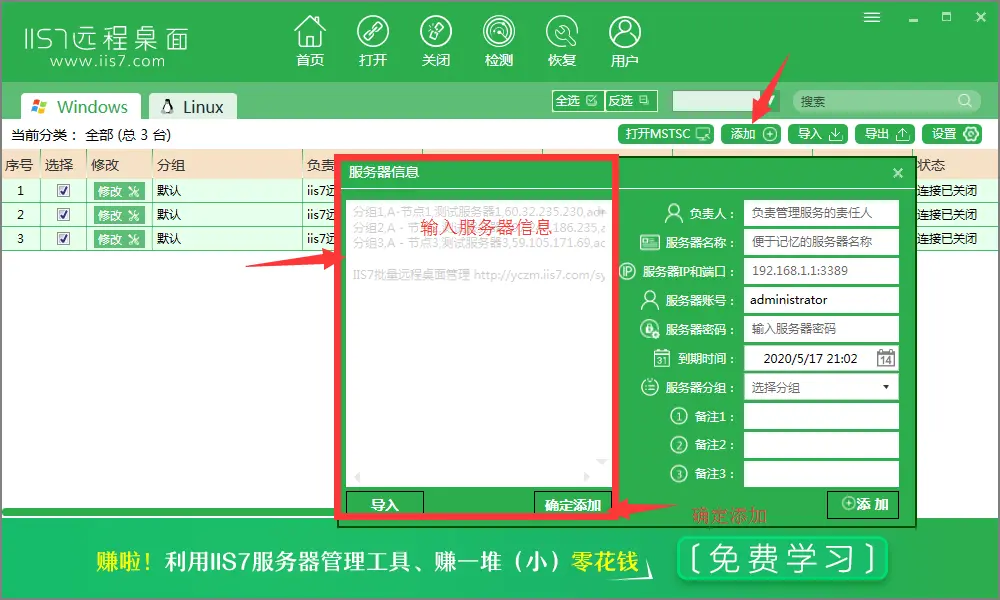Open calendar picker for 到期时间
The height and width of the screenshot is (600, 1000).
885,358
